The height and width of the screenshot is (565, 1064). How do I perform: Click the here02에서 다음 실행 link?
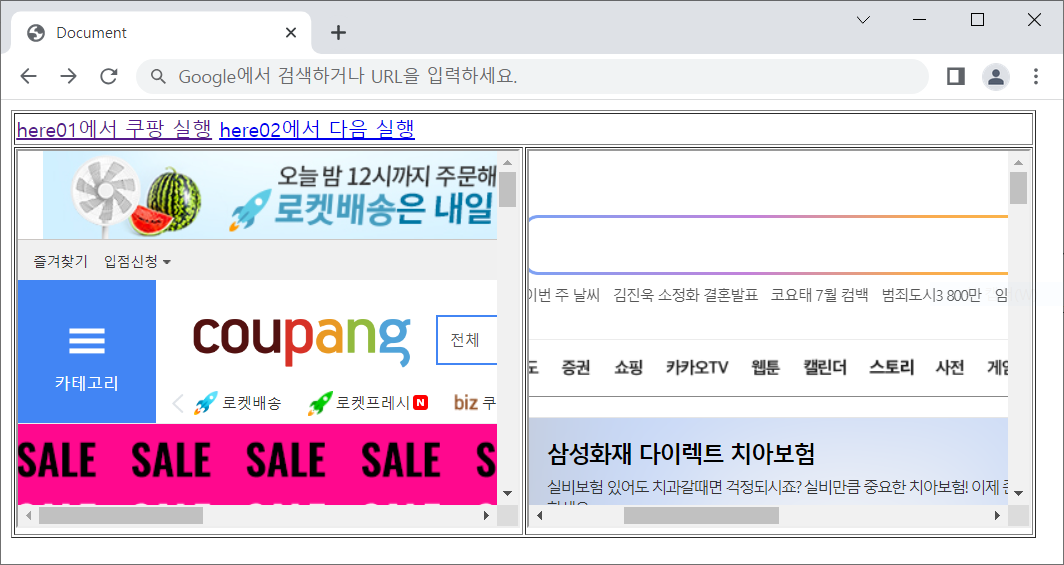click(x=317, y=129)
